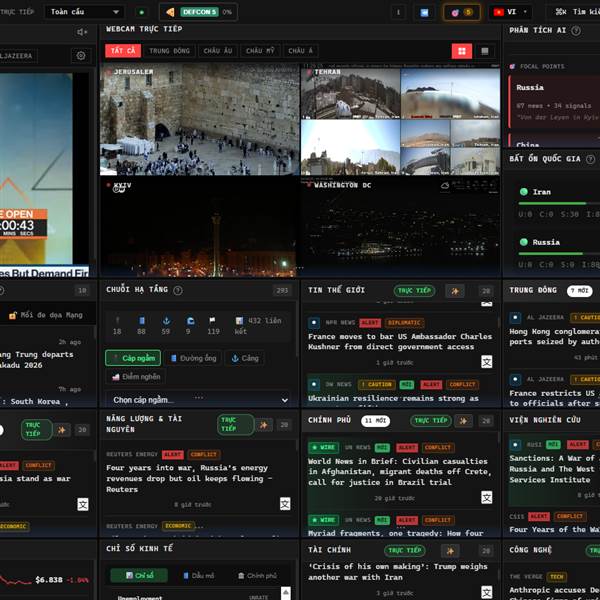
Task: Open the Toàn cầu region dropdown
Action: 85,12
